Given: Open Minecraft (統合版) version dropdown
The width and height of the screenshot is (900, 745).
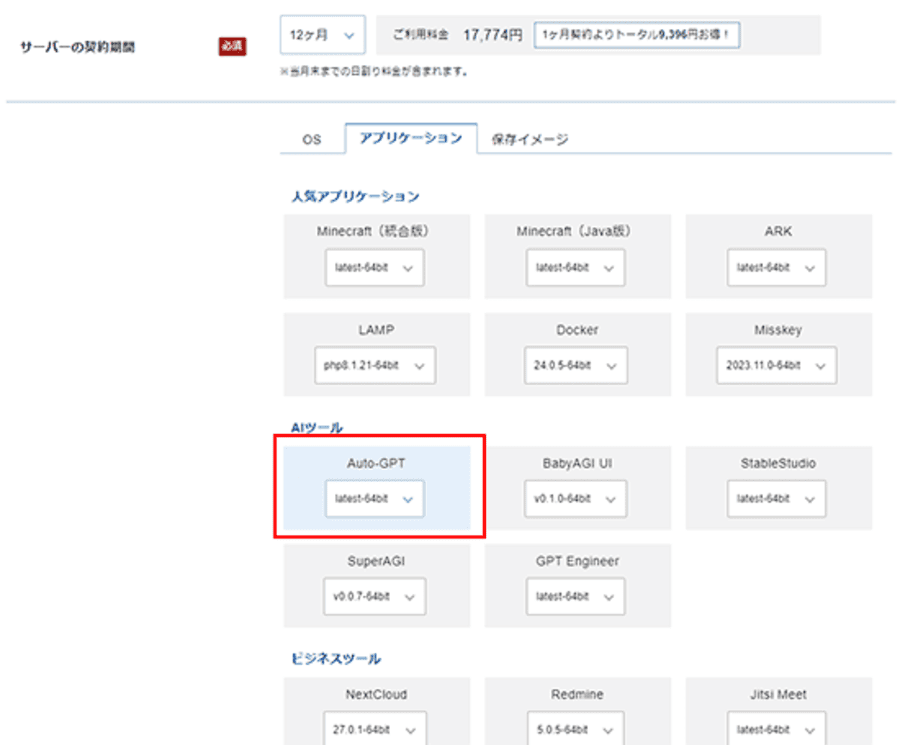Looking at the screenshot, I should click(x=375, y=267).
